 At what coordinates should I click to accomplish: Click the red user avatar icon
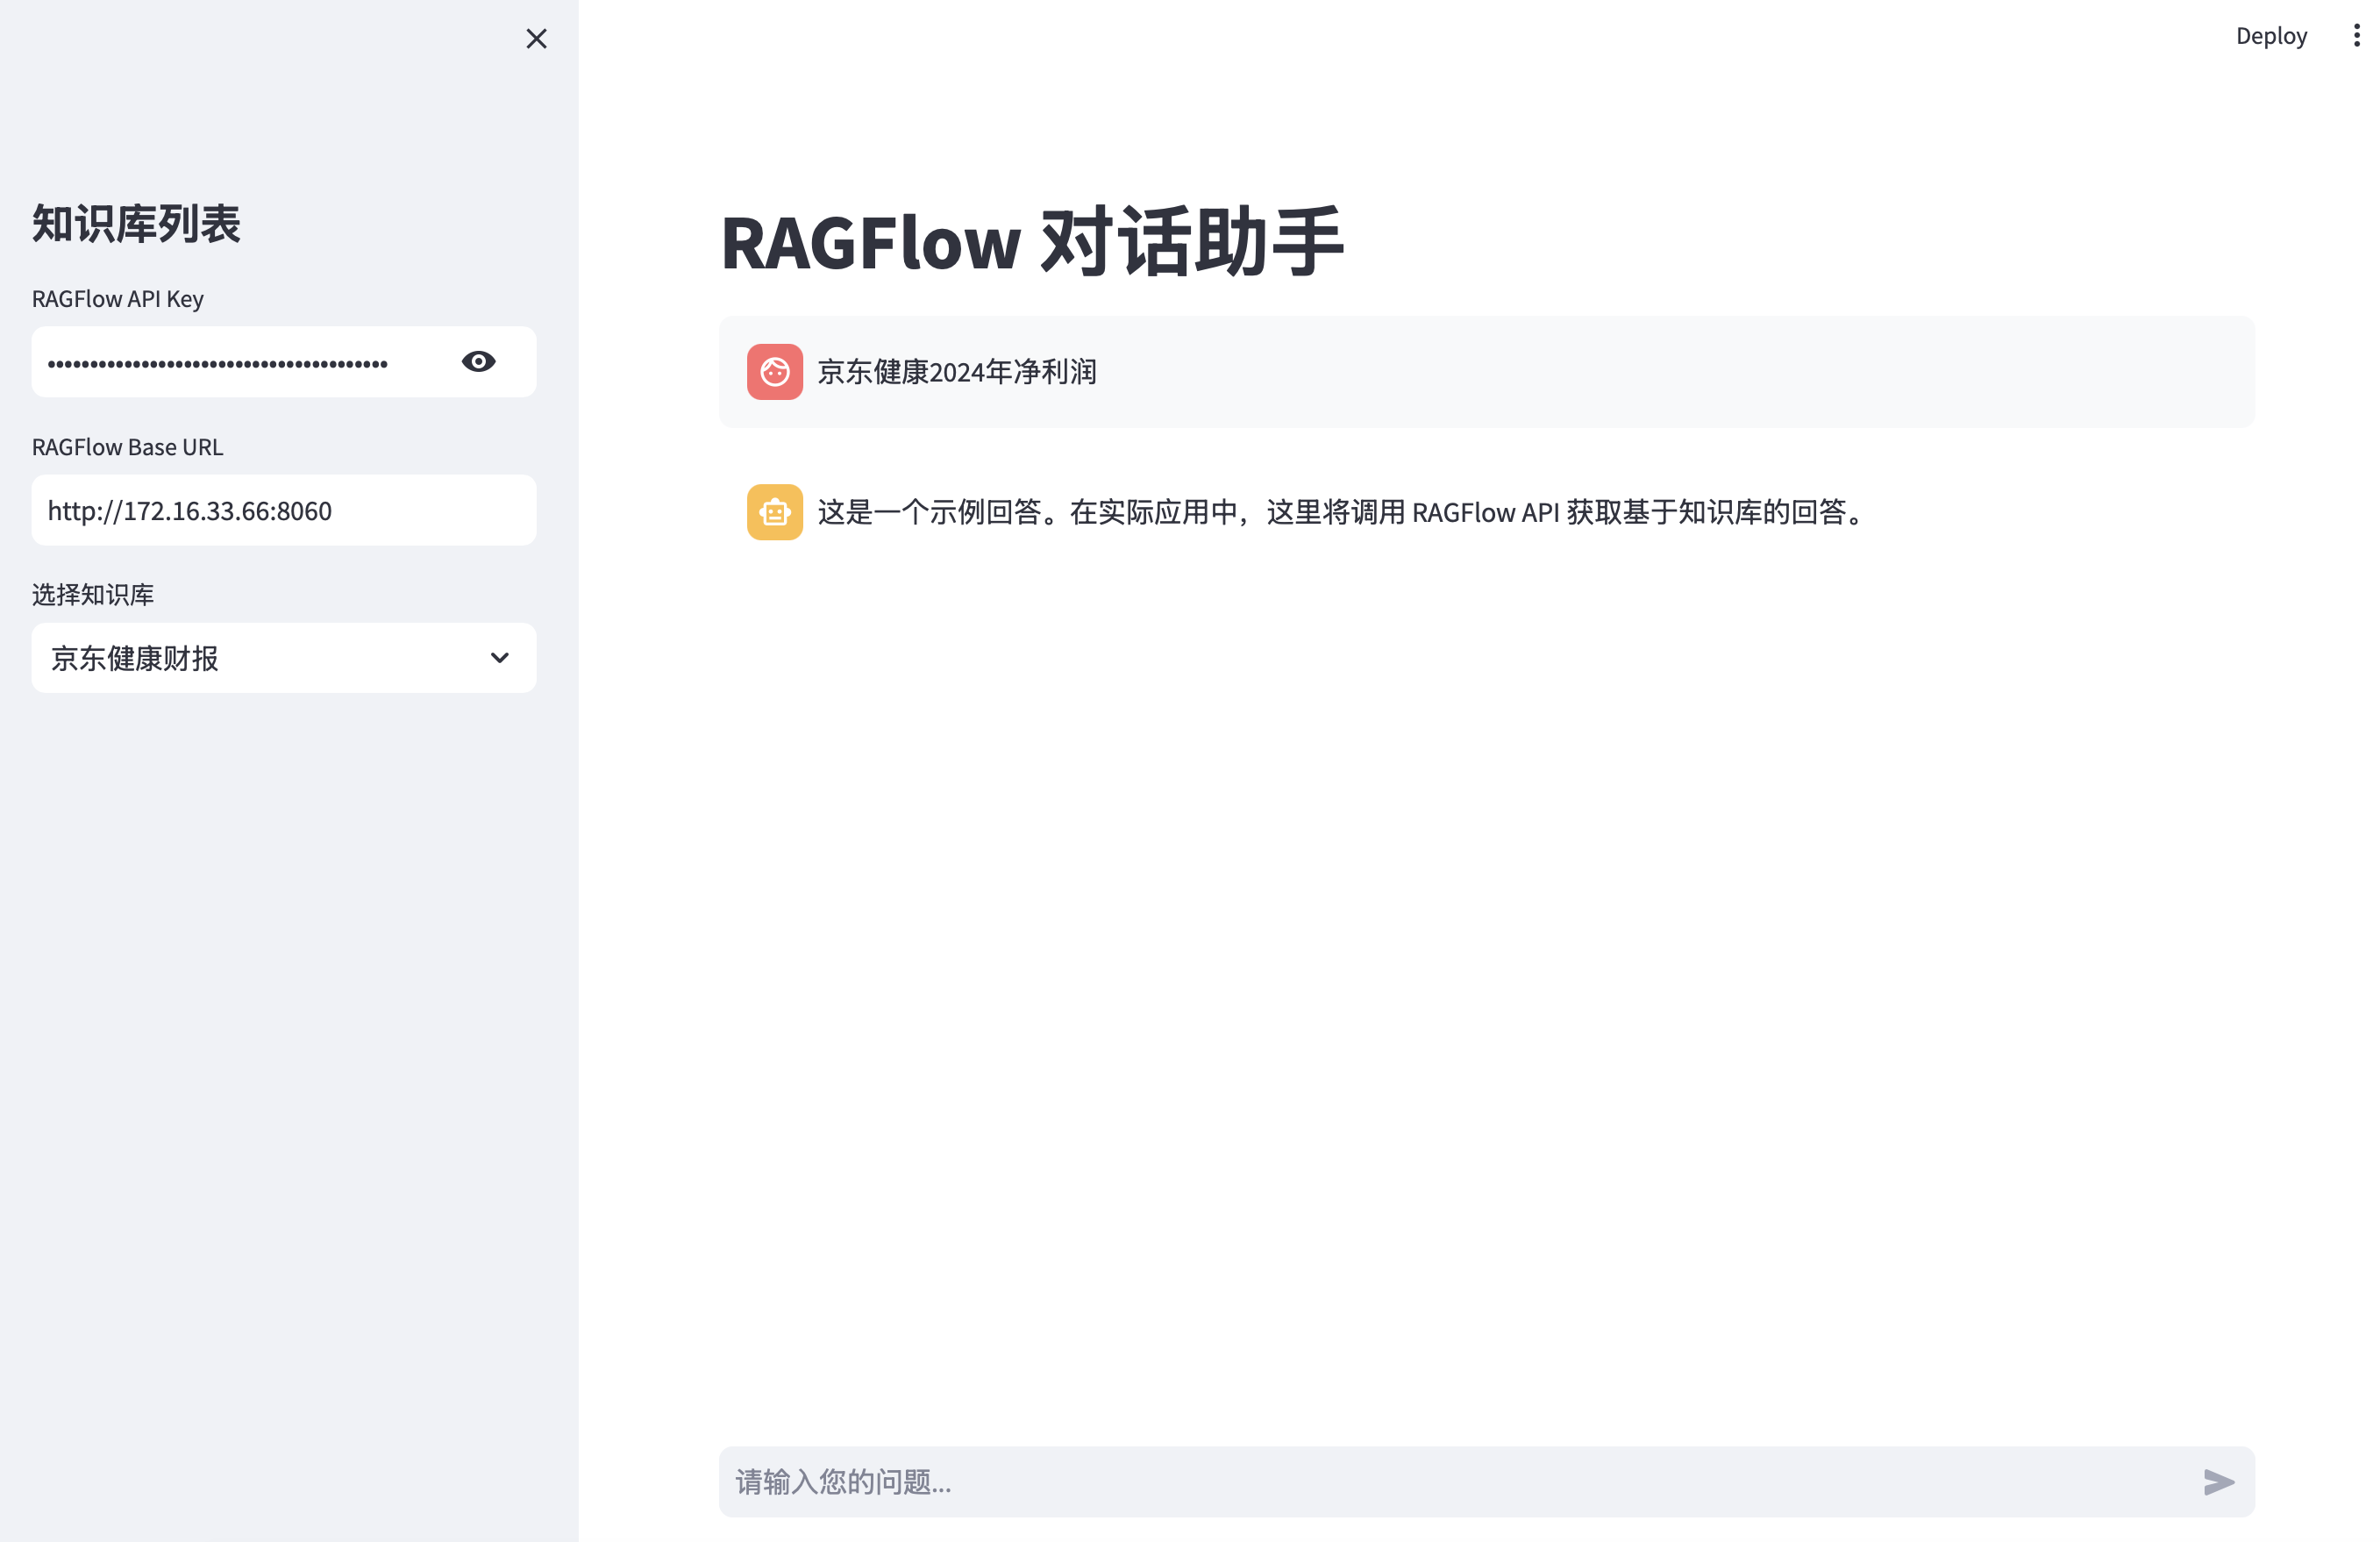[x=774, y=372]
